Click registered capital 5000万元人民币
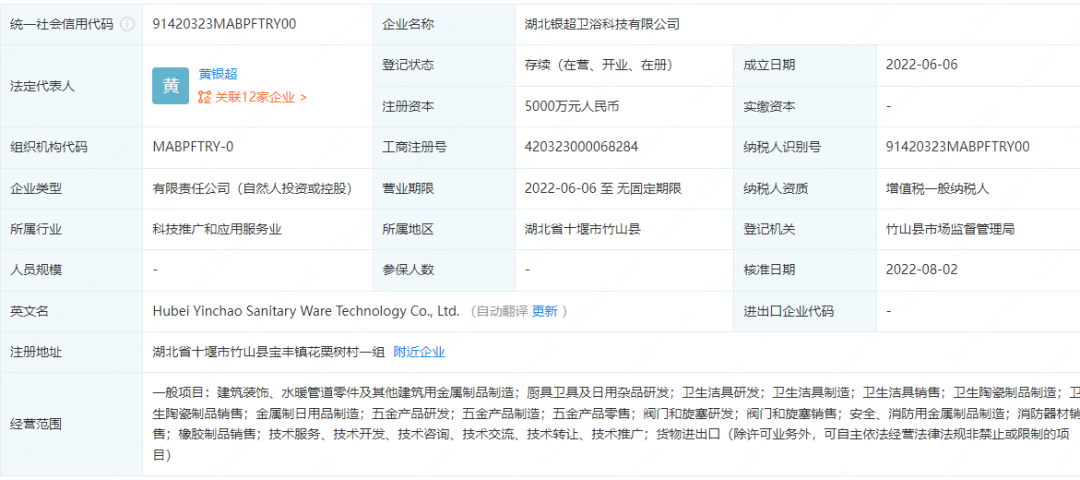The height and width of the screenshot is (480, 1080). pyautogui.click(x=572, y=106)
